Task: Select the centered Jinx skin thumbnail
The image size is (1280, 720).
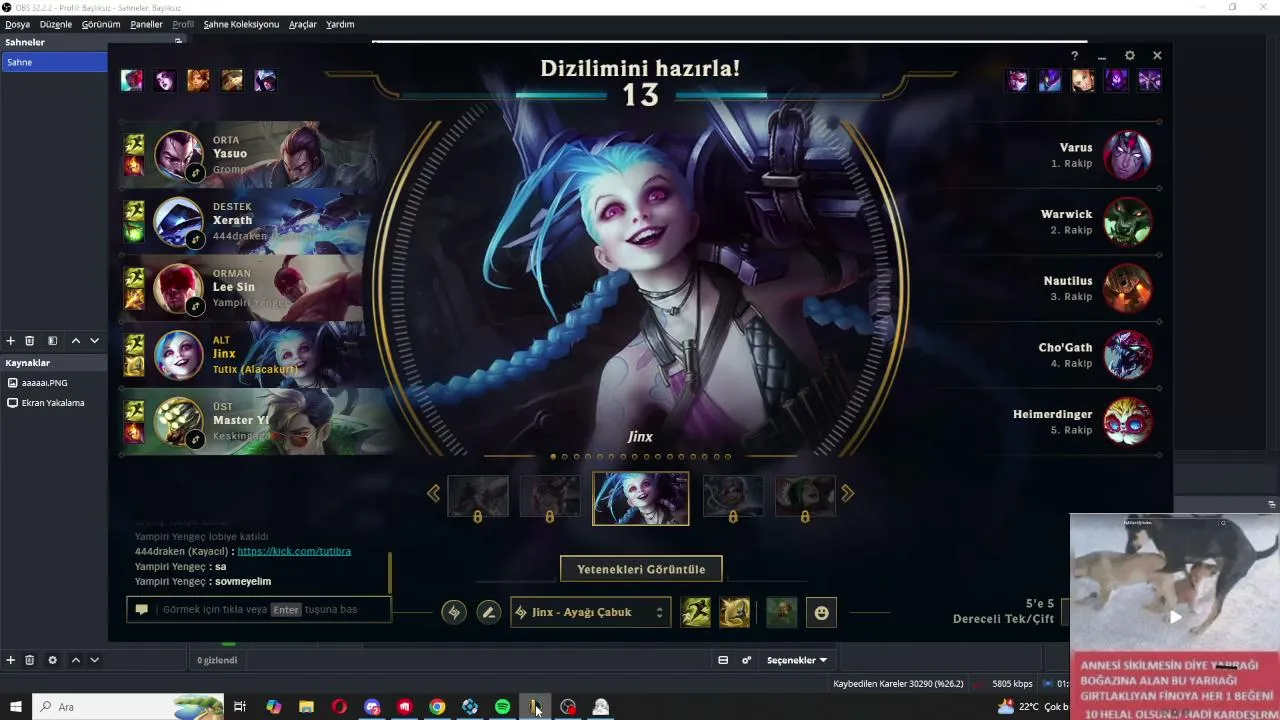Action: 641,498
